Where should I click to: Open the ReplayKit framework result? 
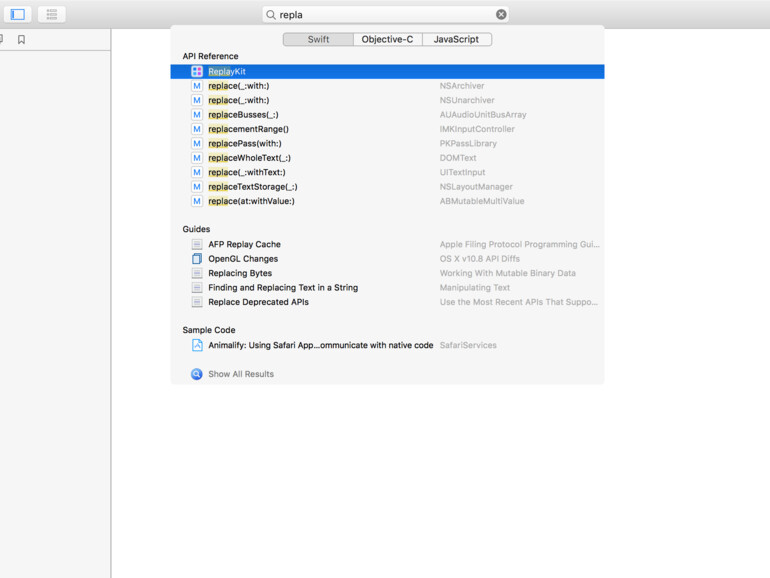[x=387, y=72]
